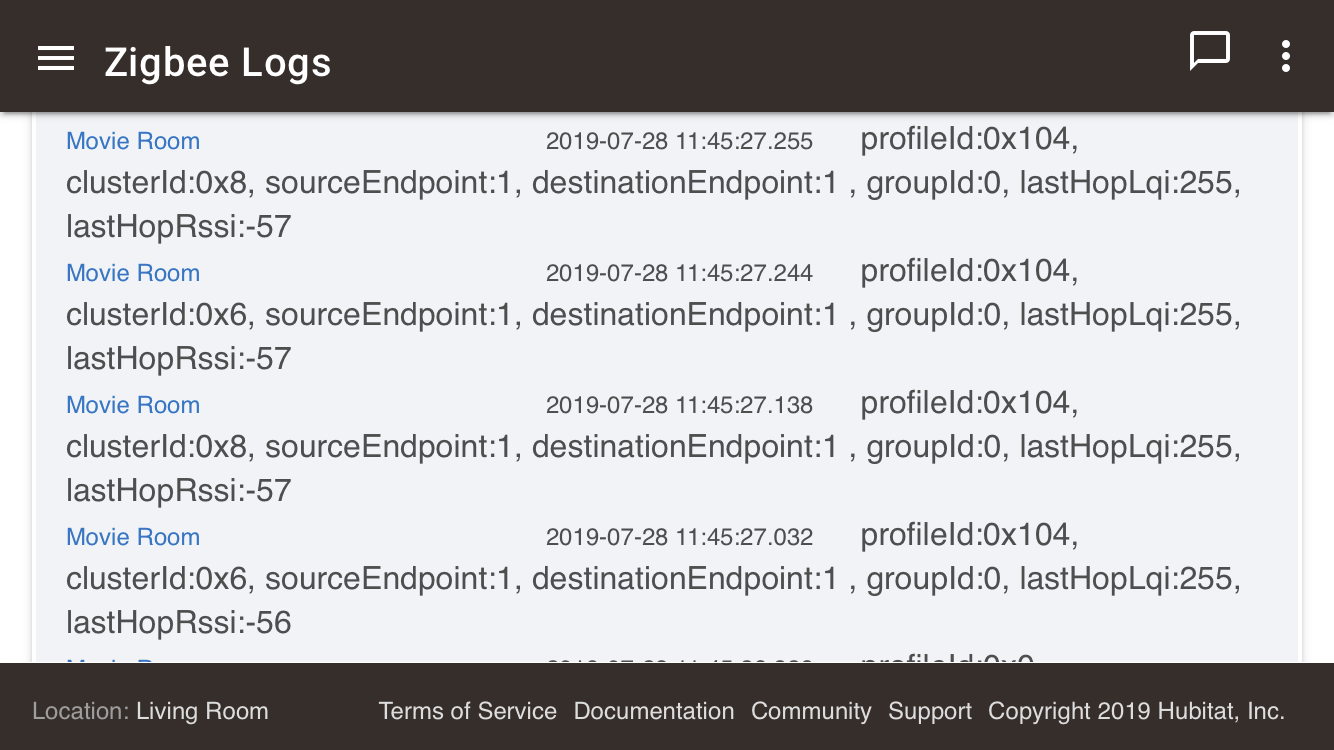Screen dimensions: 1334x750
Task: Click the Zigbee Logs page title
Action: coord(218,62)
